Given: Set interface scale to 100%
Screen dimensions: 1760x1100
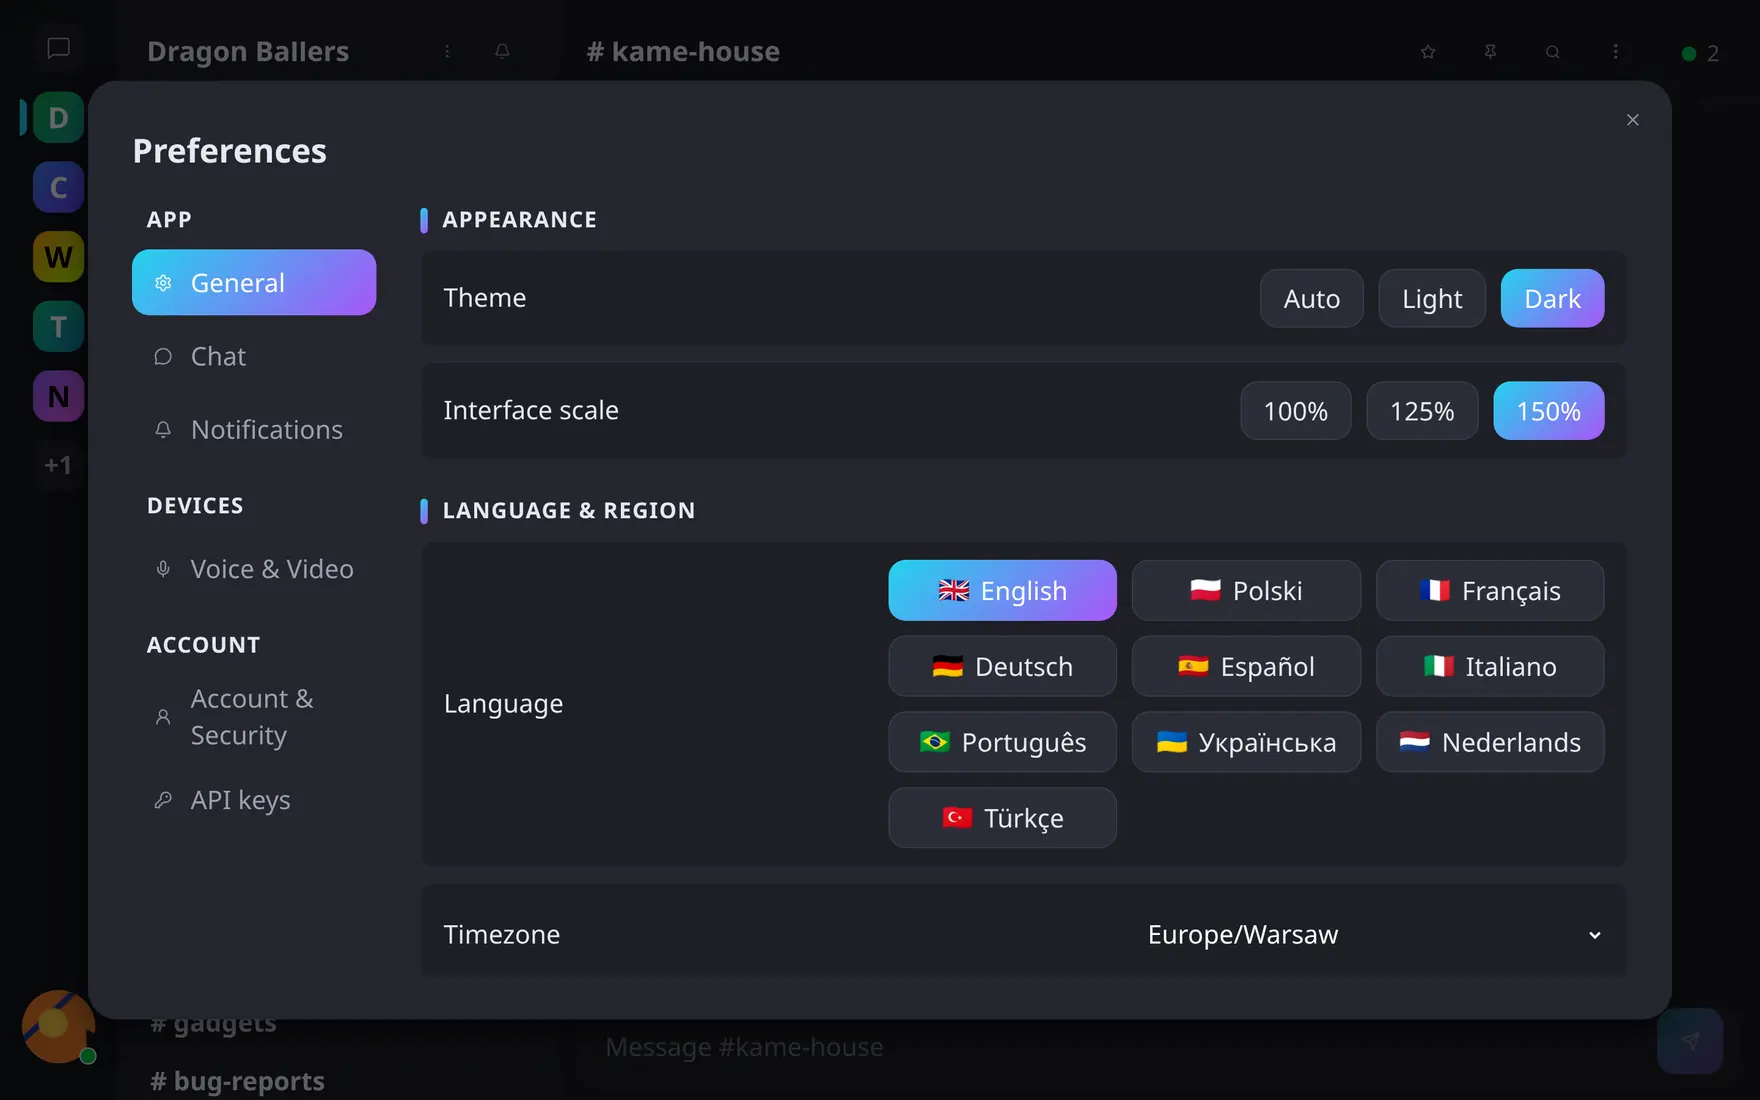Looking at the screenshot, I should [1296, 411].
